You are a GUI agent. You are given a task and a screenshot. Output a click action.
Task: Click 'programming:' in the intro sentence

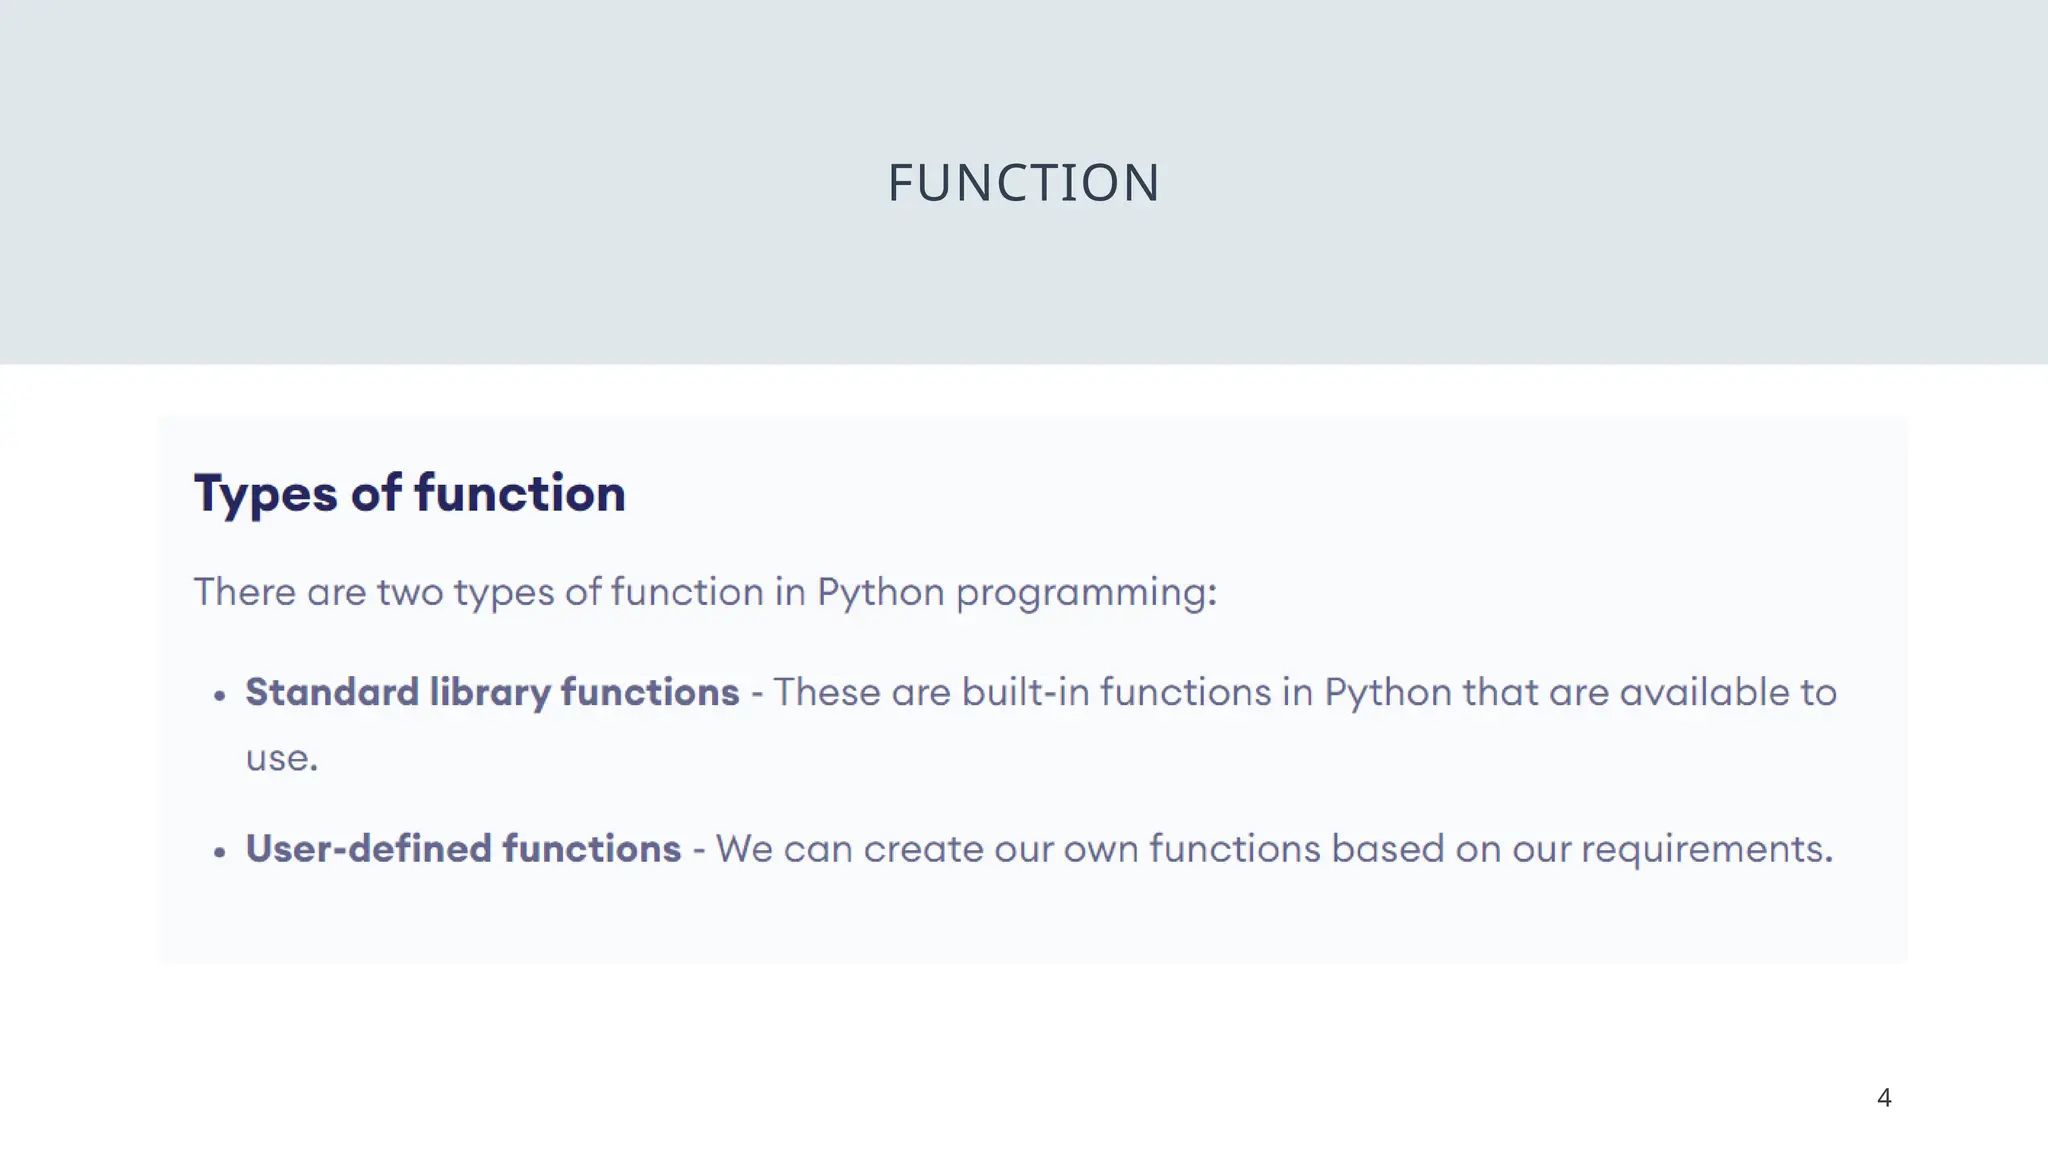[x=1086, y=592]
